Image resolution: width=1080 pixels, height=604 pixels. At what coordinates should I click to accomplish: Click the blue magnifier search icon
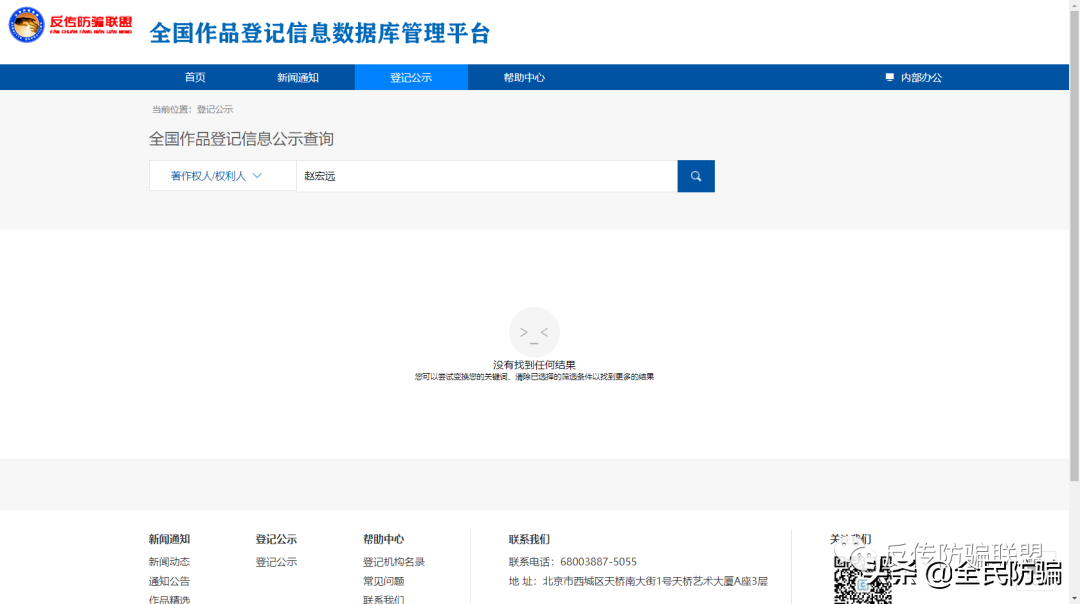(696, 176)
